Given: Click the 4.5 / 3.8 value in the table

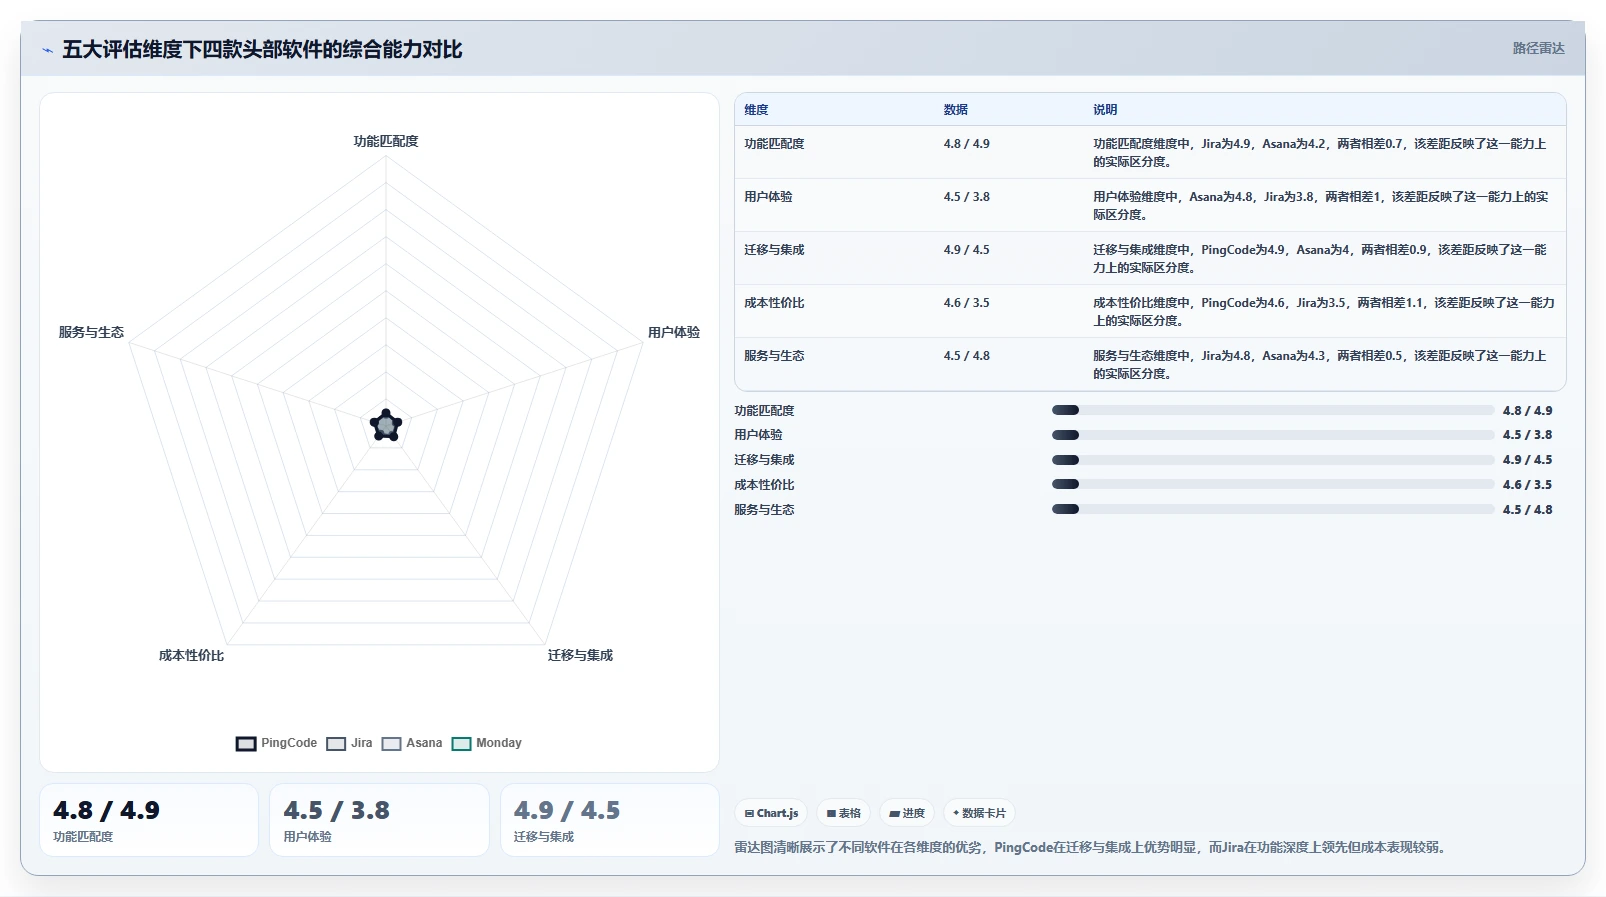Looking at the screenshot, I should 966,197.
